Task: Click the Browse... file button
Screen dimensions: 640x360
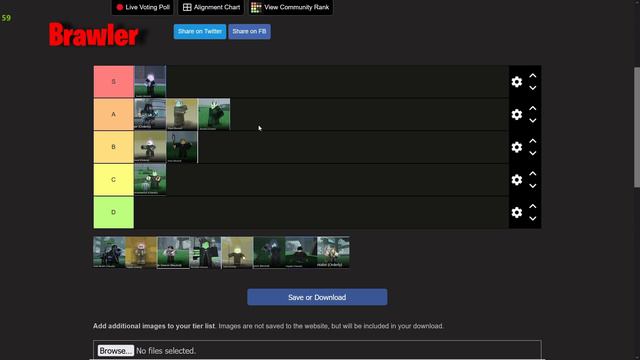Action: [x=116, y=351]
